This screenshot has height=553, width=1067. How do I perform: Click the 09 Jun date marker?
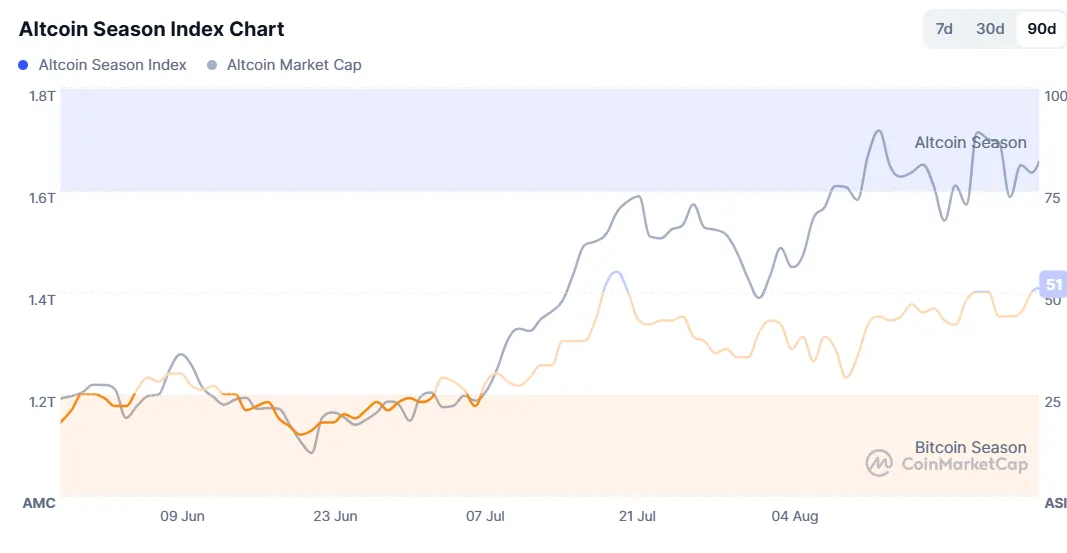(x=182, y=516)
